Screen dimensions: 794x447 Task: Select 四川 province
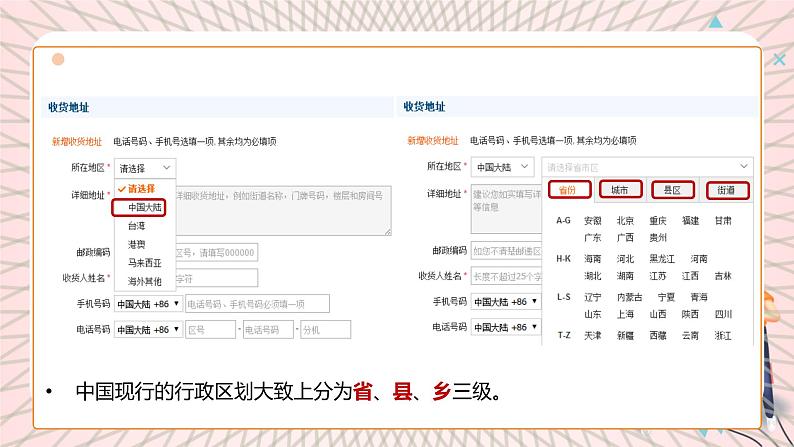tap(723, 314)
